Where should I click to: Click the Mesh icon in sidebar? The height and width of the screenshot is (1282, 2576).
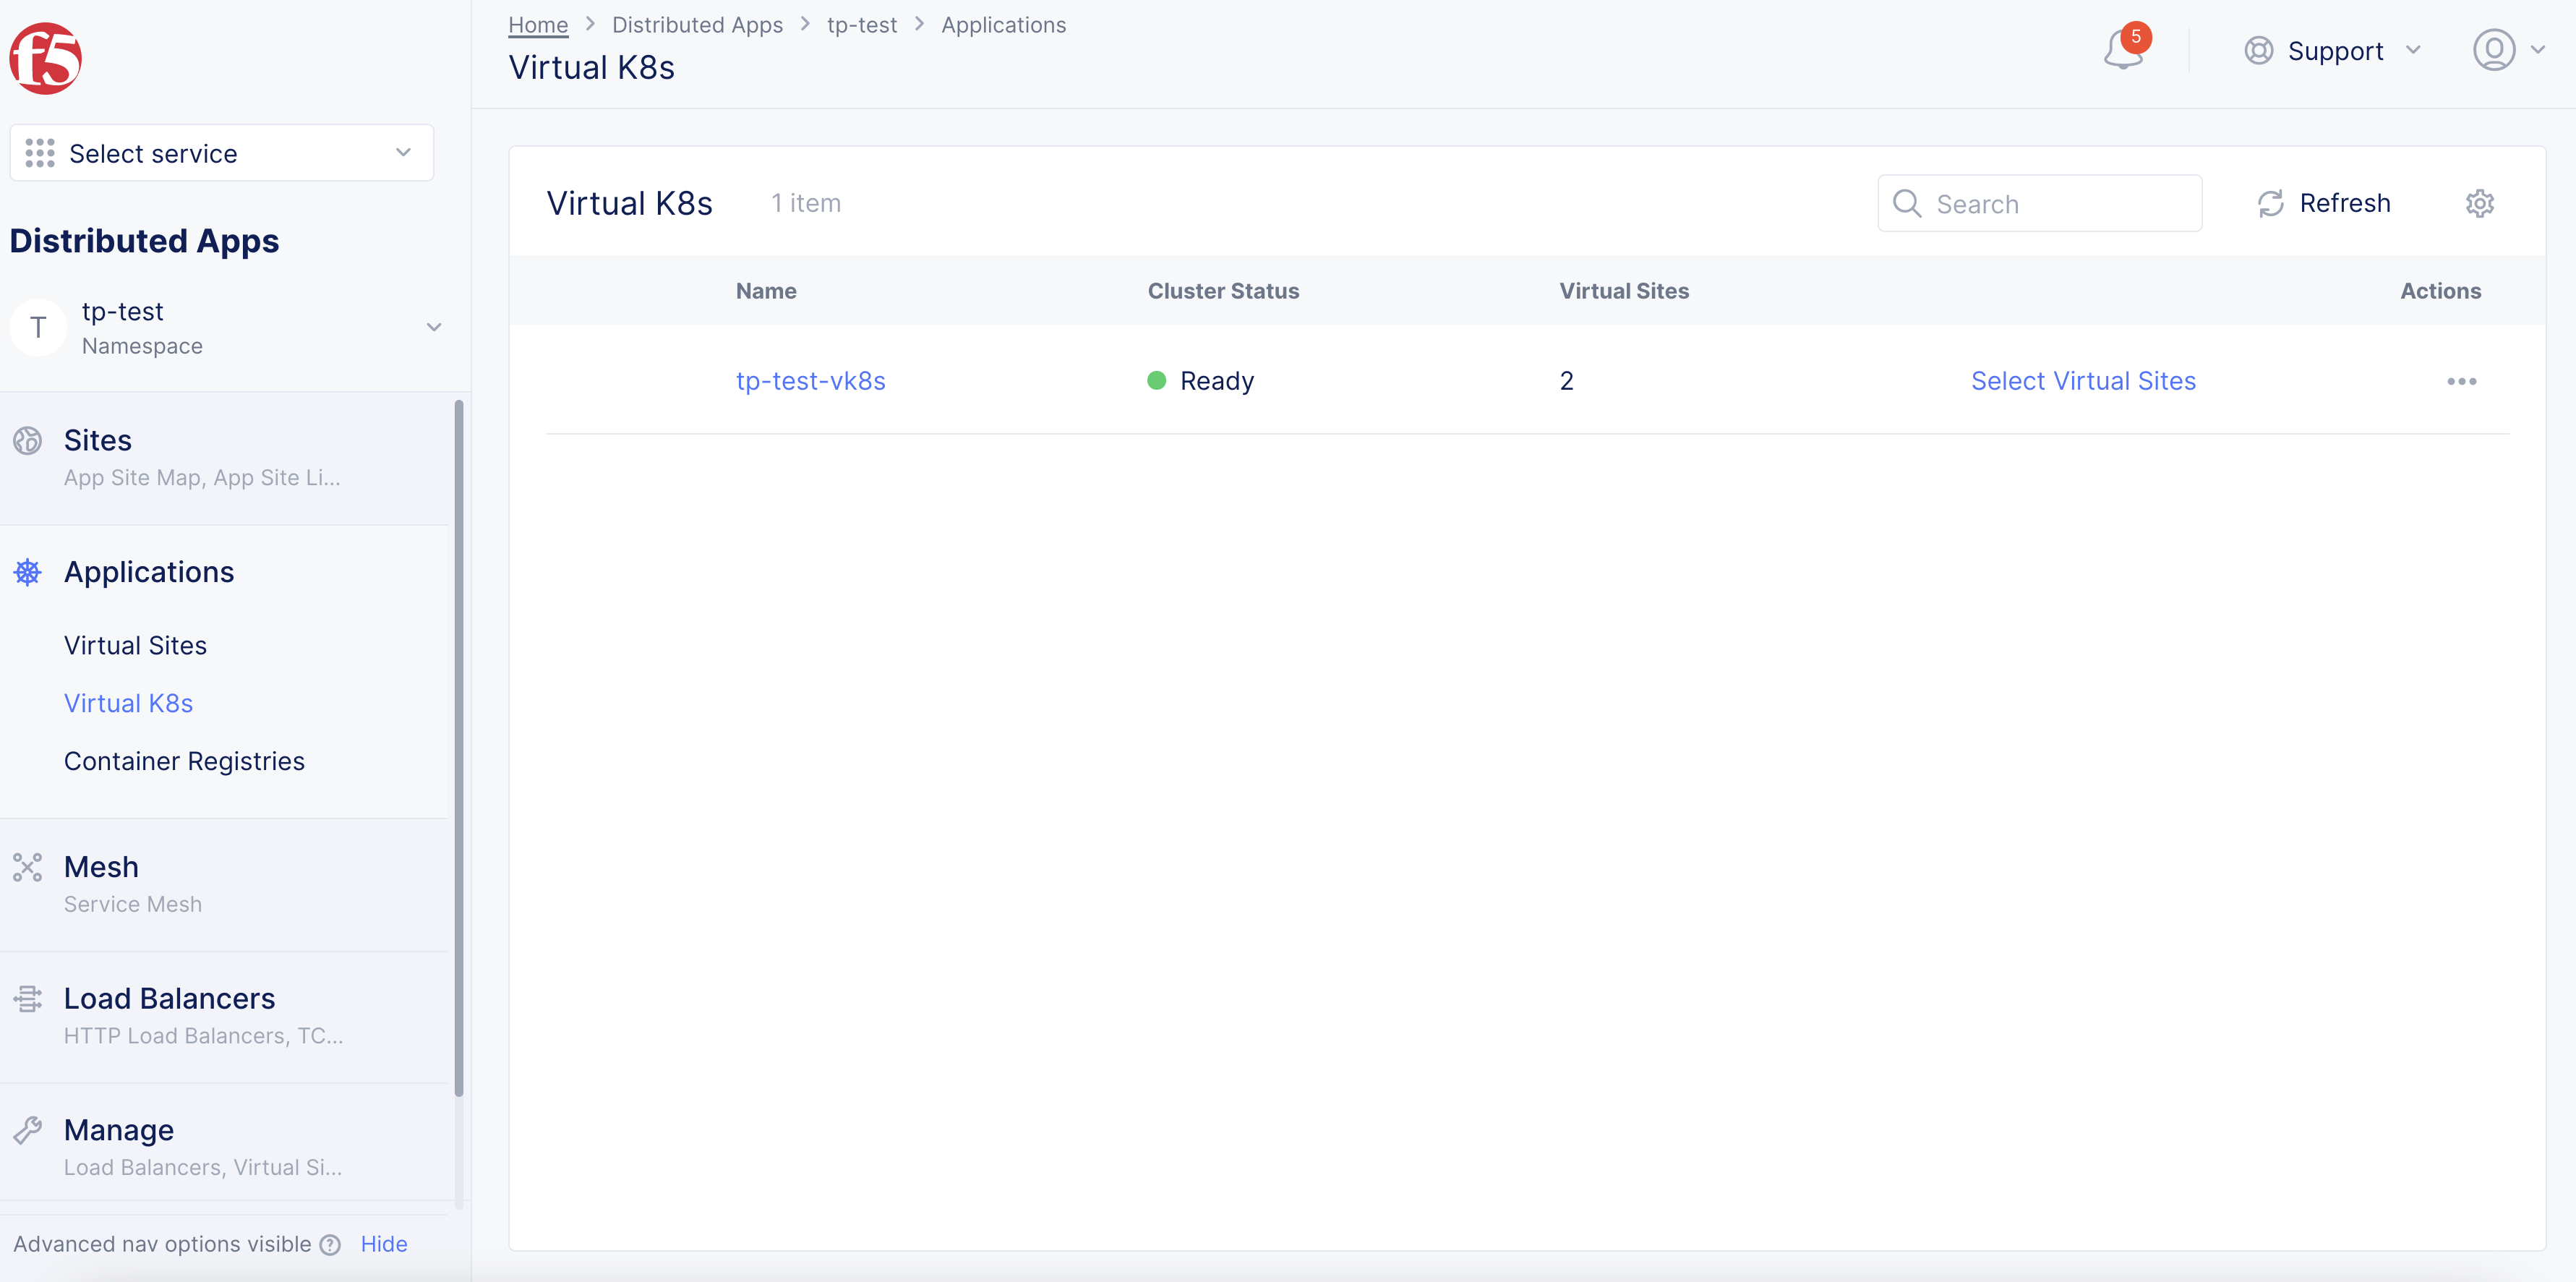point(27,867)
